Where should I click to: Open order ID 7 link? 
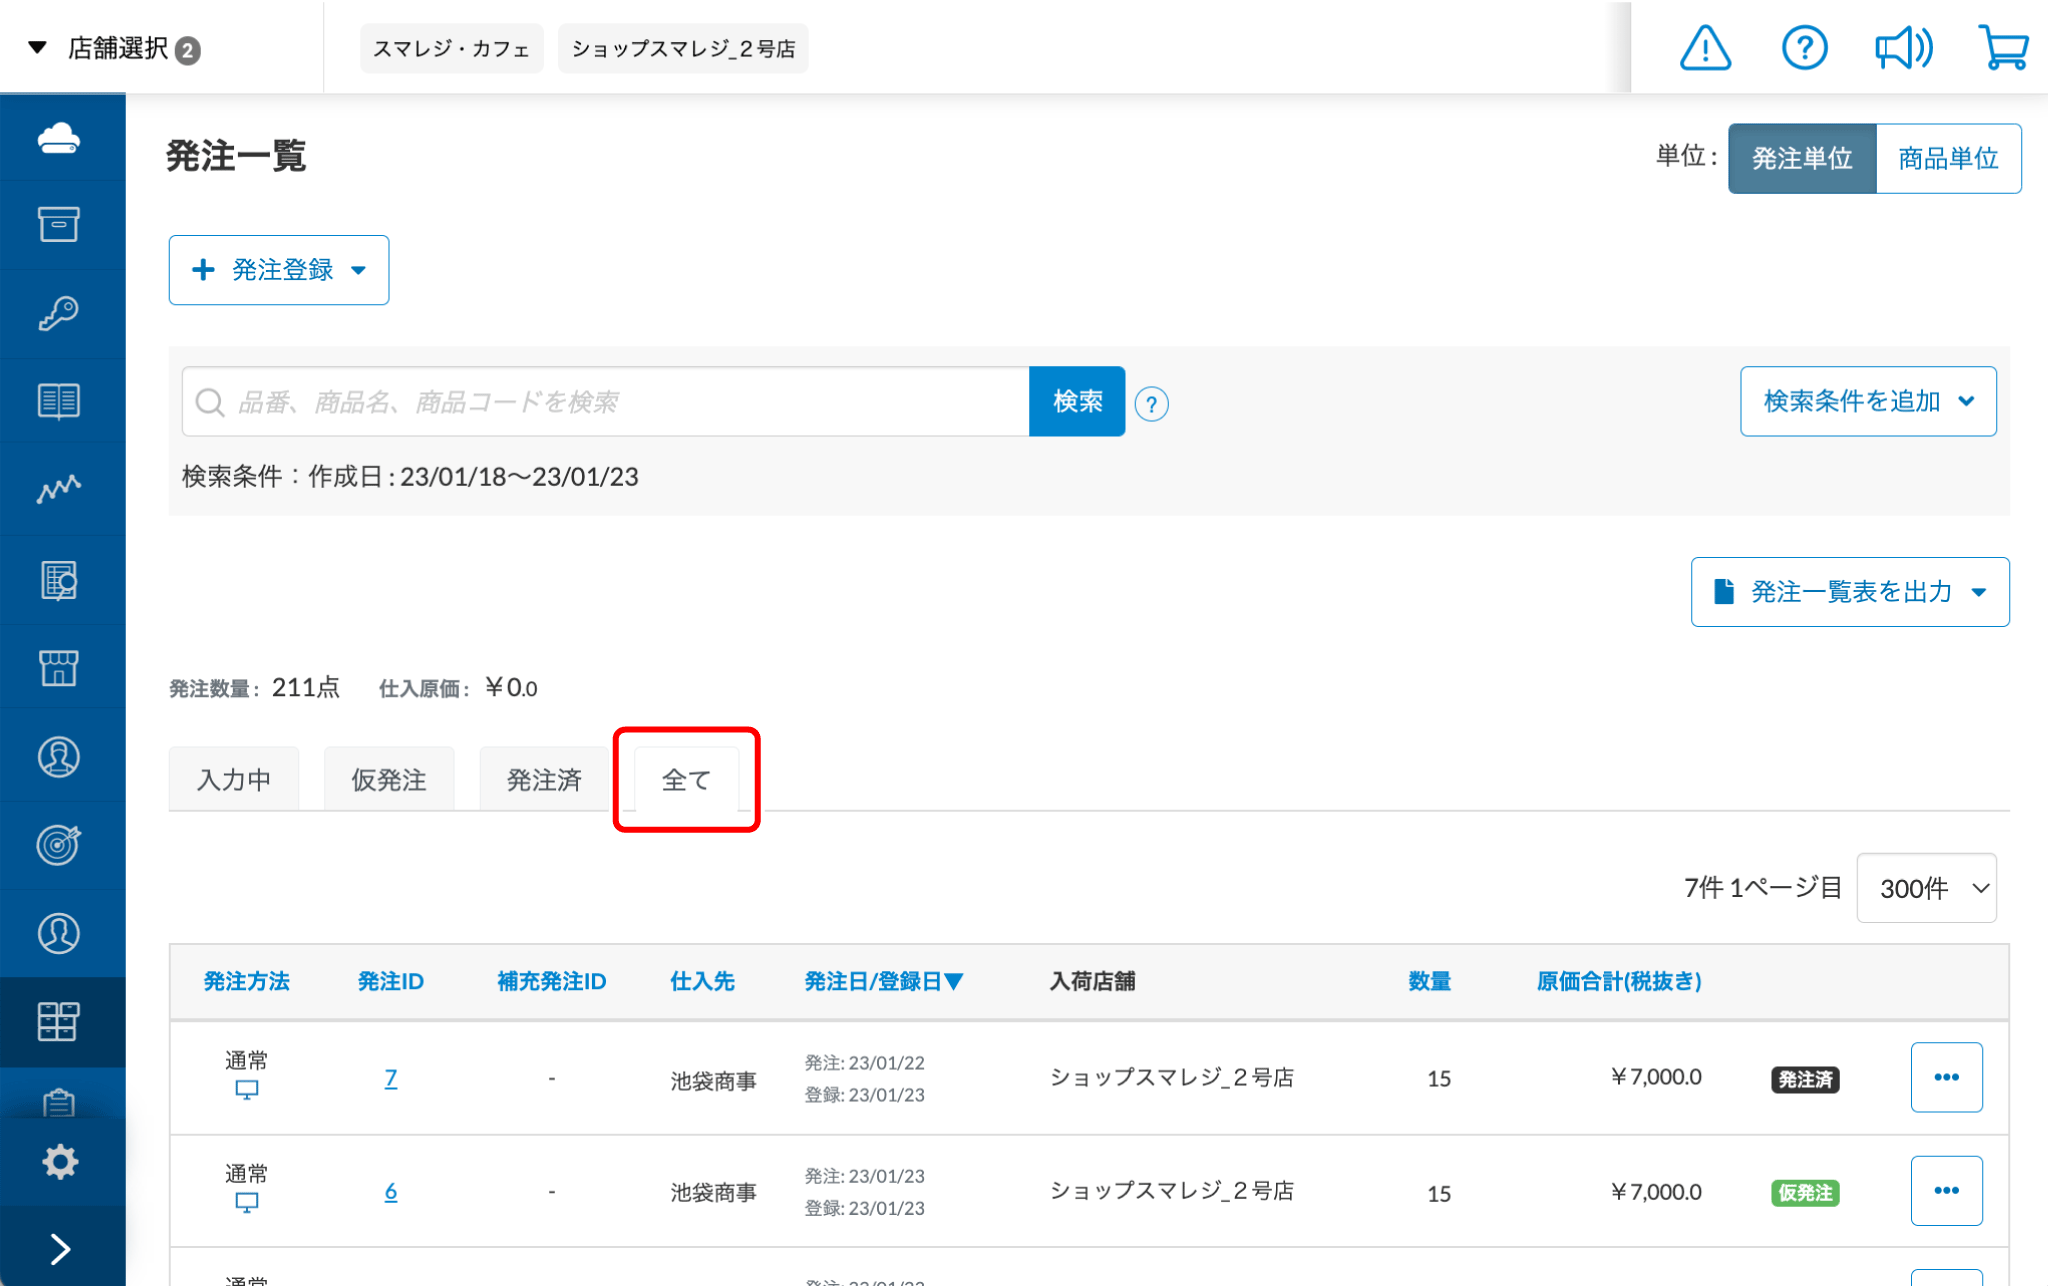pos(390,1078)
